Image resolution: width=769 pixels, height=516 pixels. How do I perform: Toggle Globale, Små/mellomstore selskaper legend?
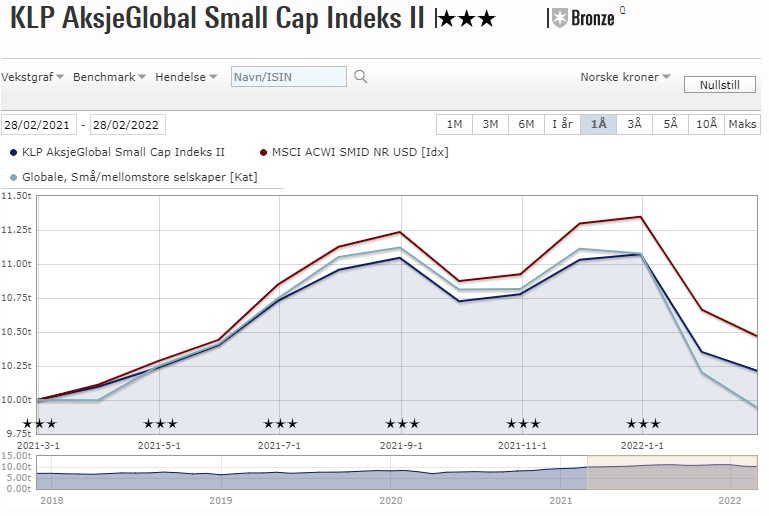[134, 177]
